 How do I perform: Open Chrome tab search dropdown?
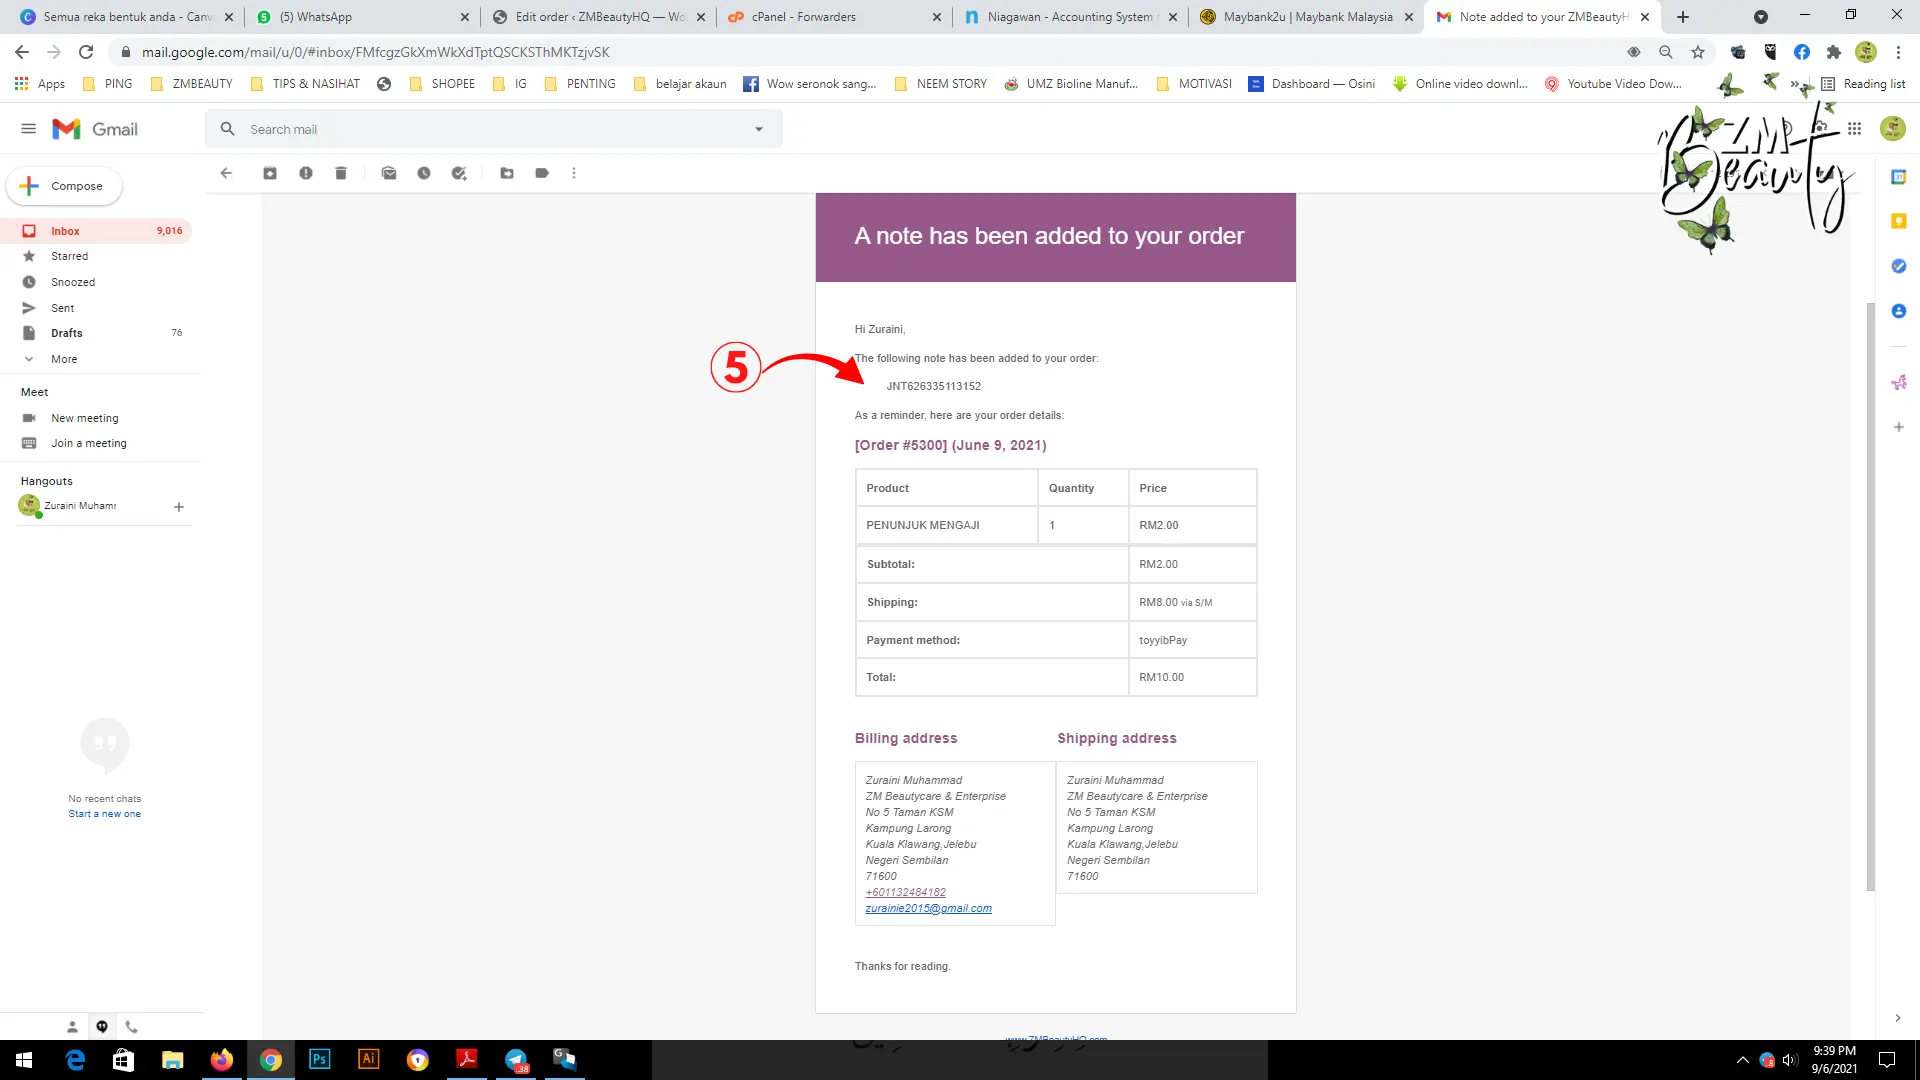pyautogui.click(x=1761, y=17)
